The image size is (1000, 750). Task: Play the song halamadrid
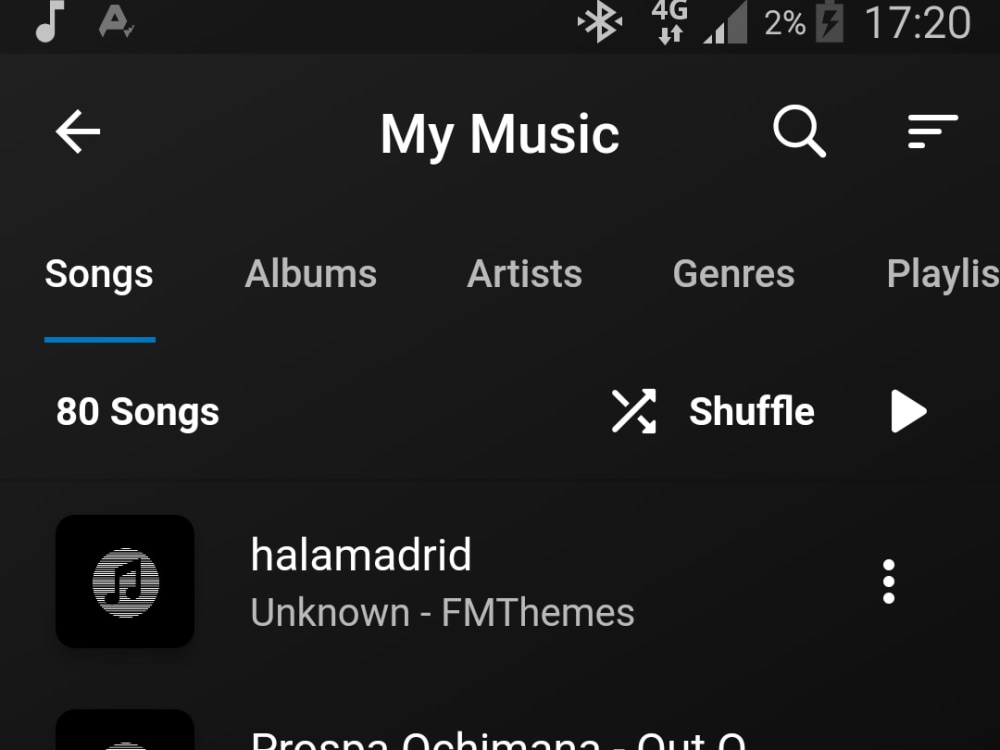tap(362, 555)
